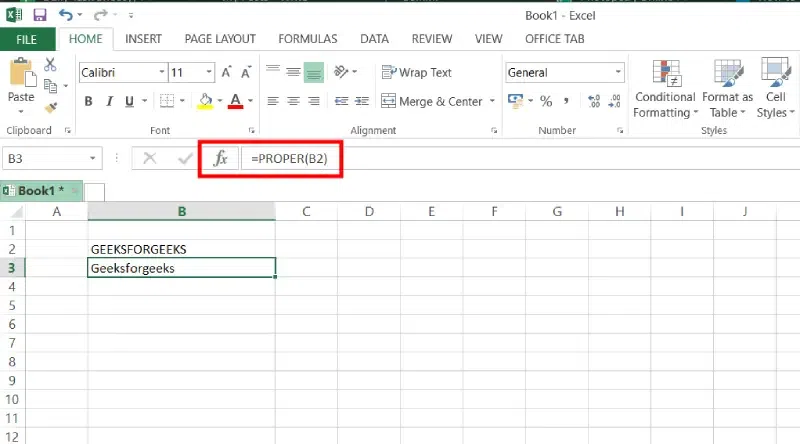Open the font size 11 dropdown
Screen dimensions: 800x444
(x=209, y=72)
